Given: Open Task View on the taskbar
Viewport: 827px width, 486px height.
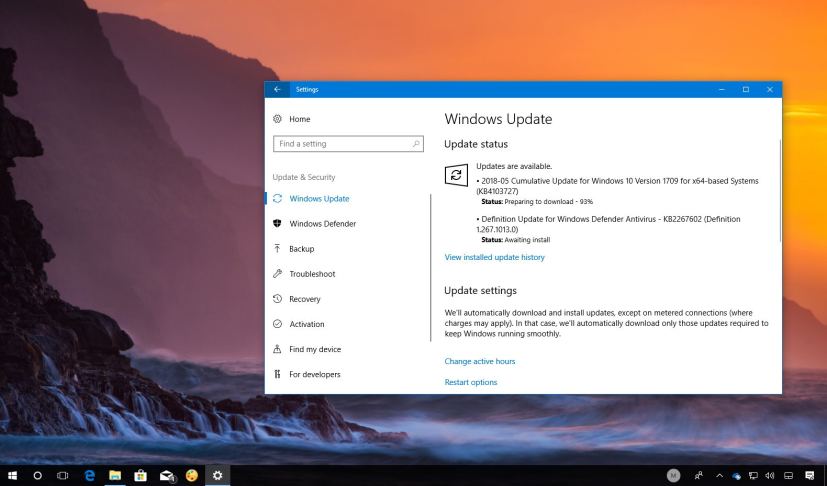Looking at the screenshot, I should point(63,475).
